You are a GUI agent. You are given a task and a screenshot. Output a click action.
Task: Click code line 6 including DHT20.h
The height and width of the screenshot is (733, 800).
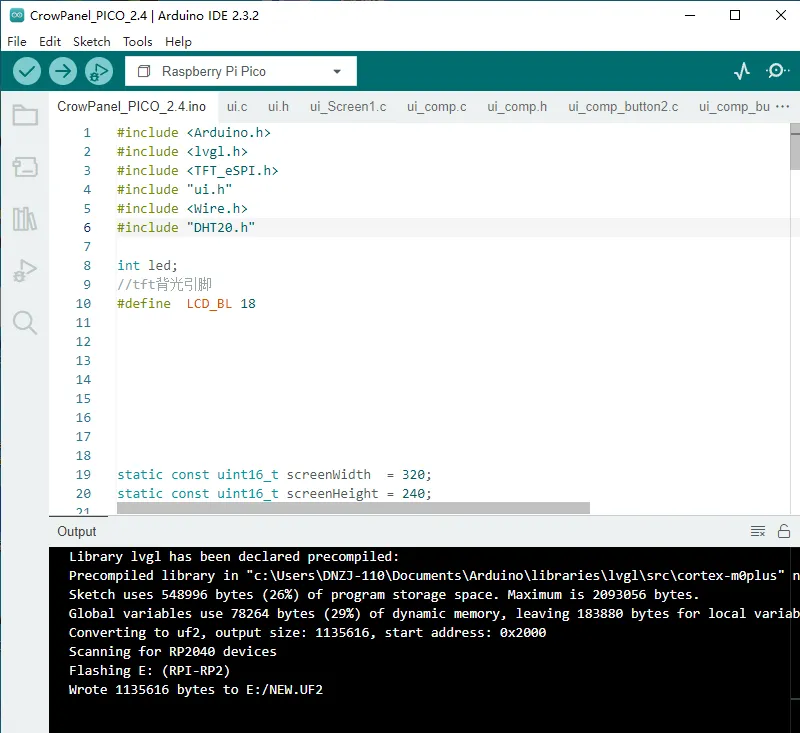pos(186,228)
